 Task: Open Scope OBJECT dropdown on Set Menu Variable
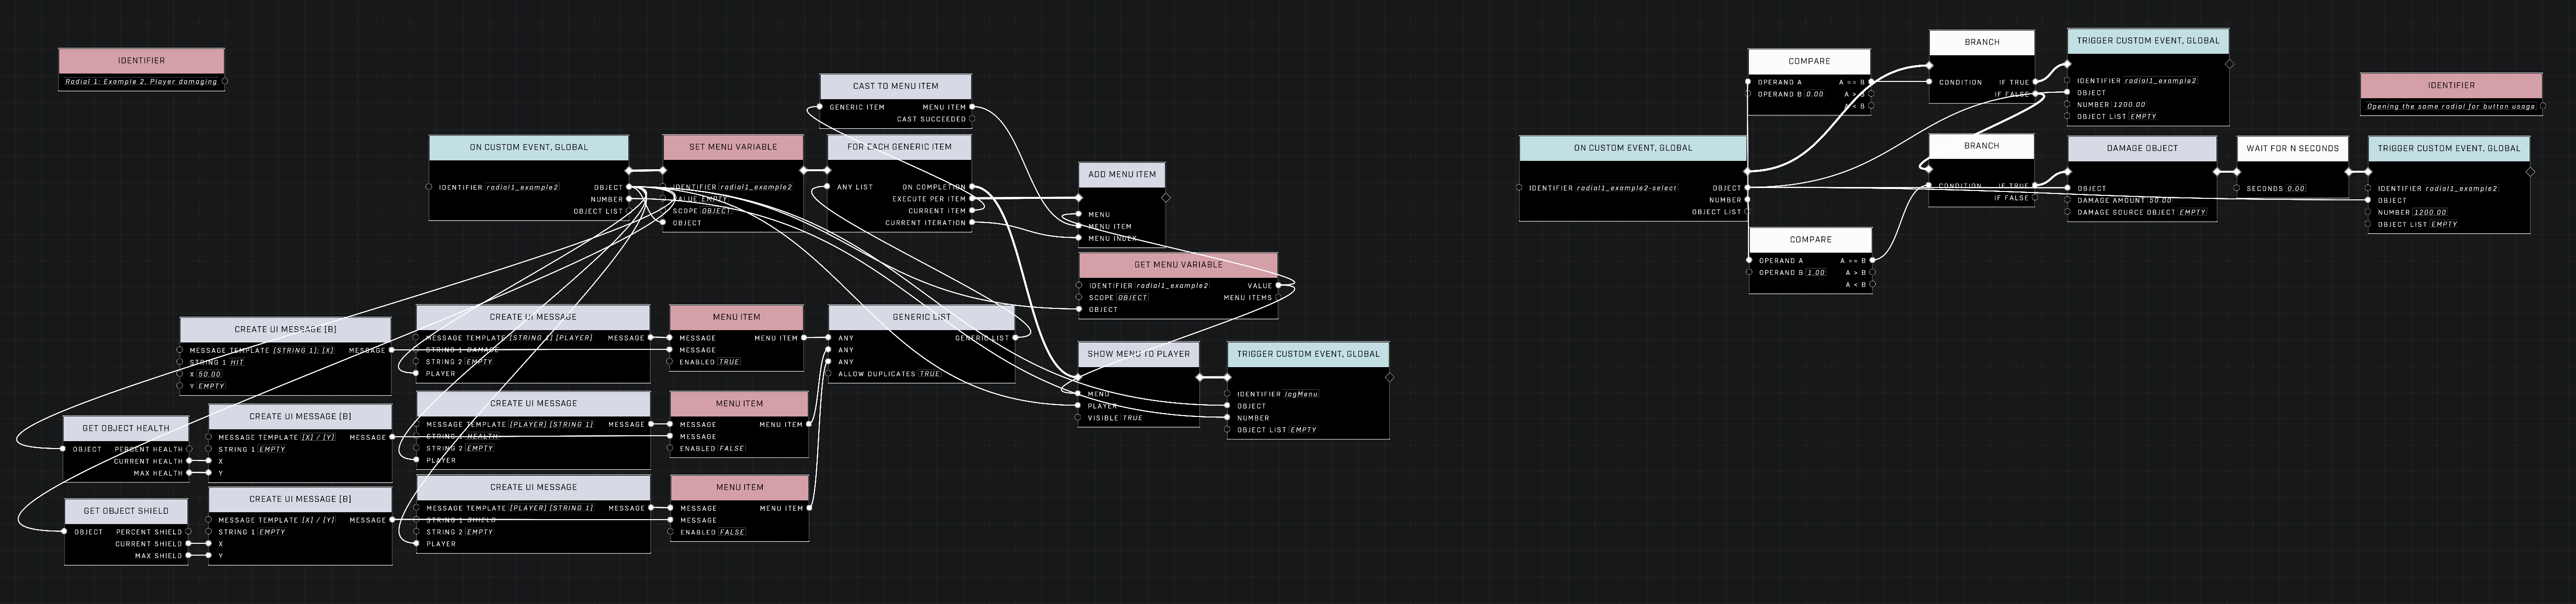click(x=716, y=211)
